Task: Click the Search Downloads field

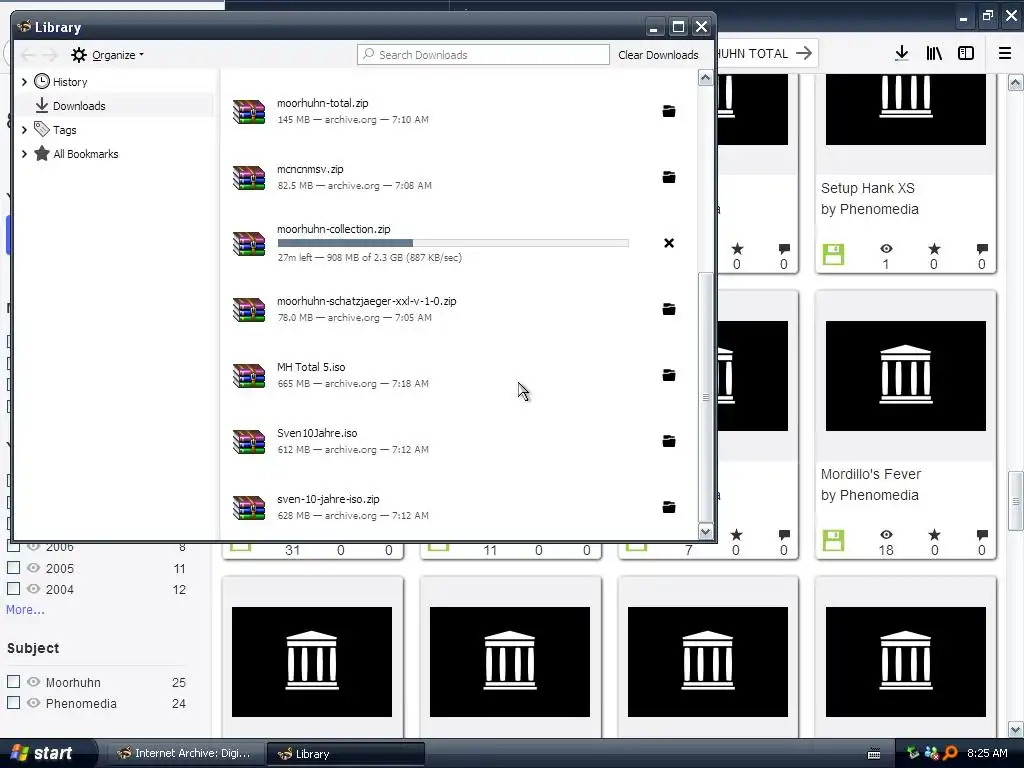Action: [483, 55]
